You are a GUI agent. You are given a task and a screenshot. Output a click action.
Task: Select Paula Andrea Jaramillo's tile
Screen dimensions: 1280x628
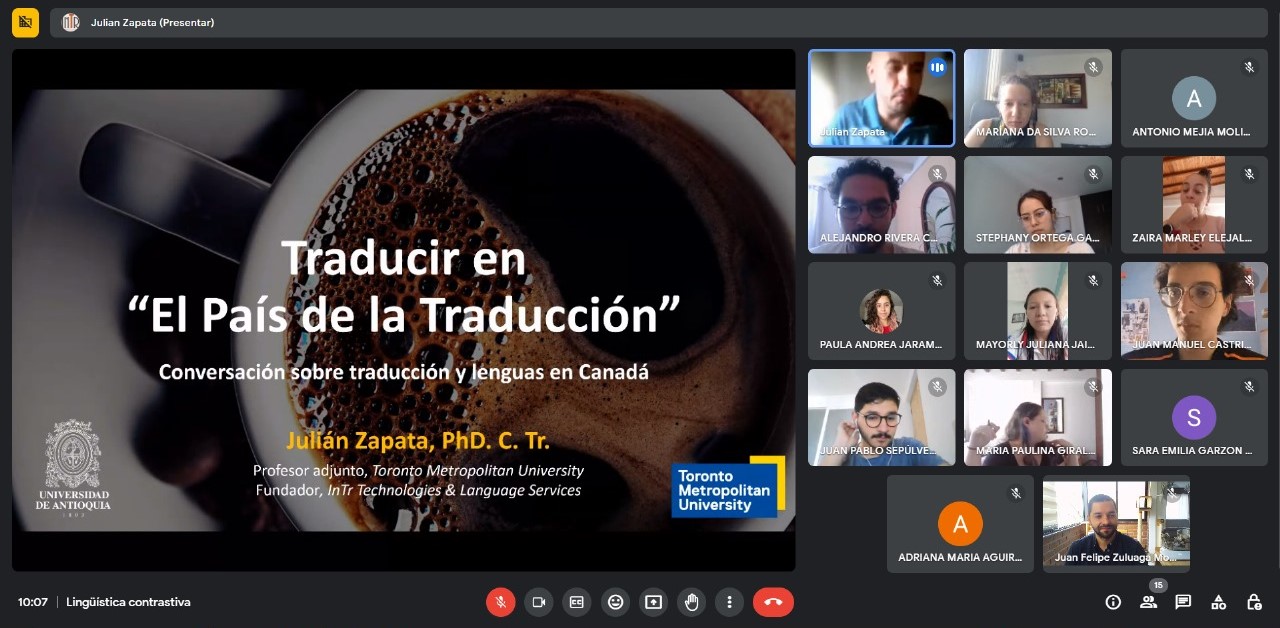[x=882, y=311]
